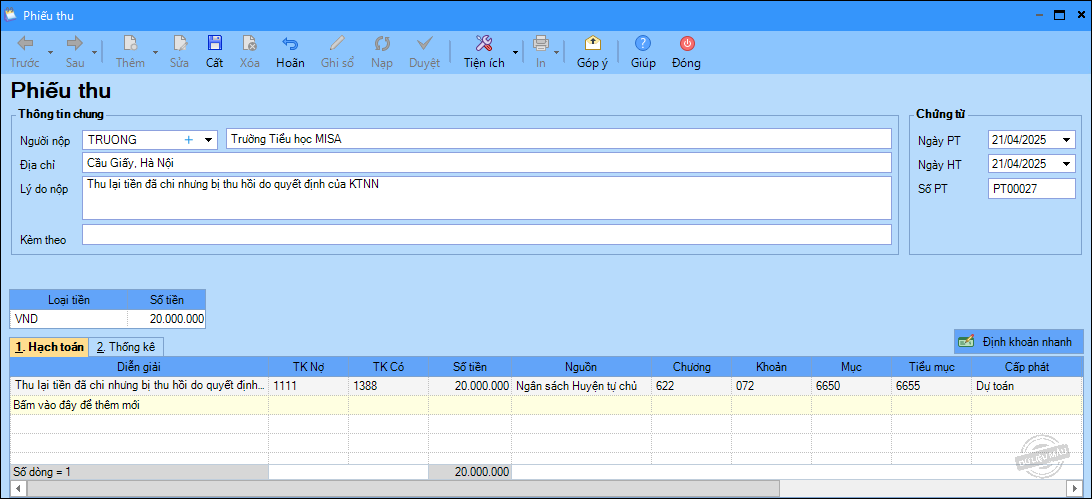Screen dimensions: 1092x499
Task: Go to previous voucher with Trước
Action: coord(25,52)
